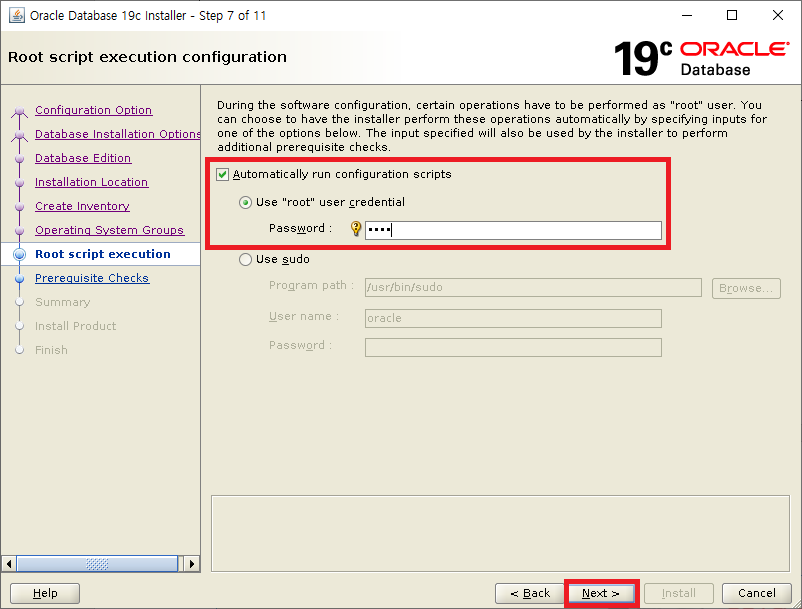Click the Help button
The width and height of the screenshot is (802, 609).
(x=45, y=593)
